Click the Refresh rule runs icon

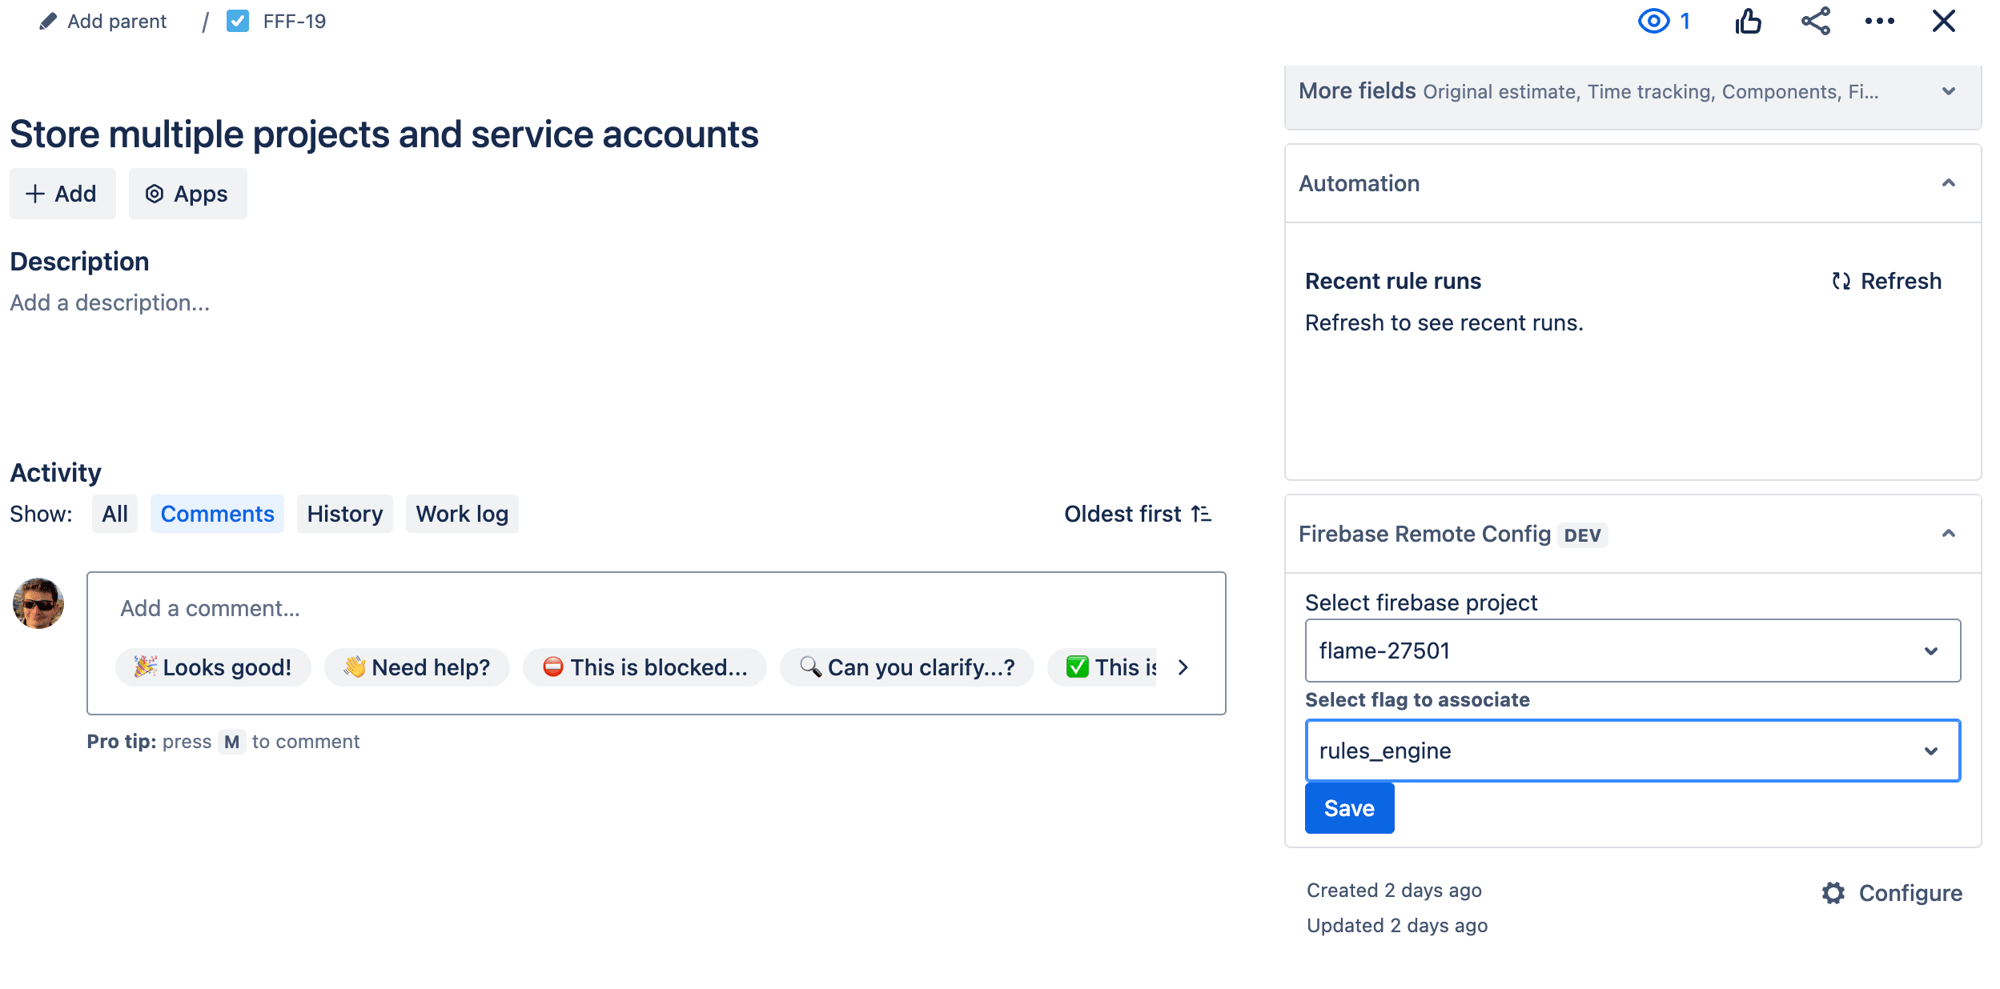pos(1840,282)
